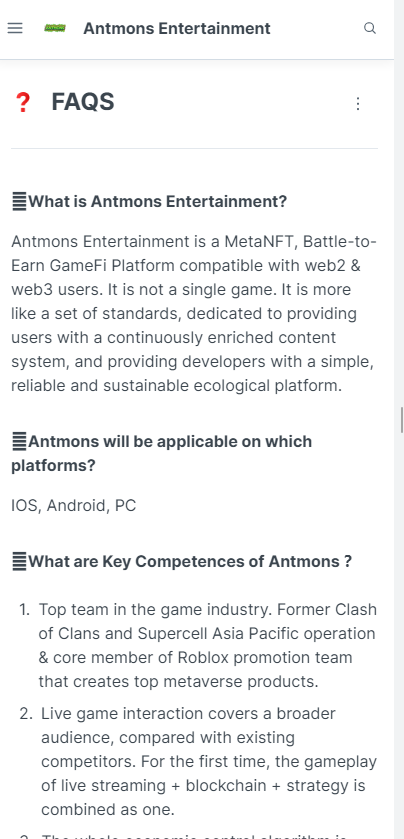Click the 'IOS, Android, PC' answer text

coord(74,505)
